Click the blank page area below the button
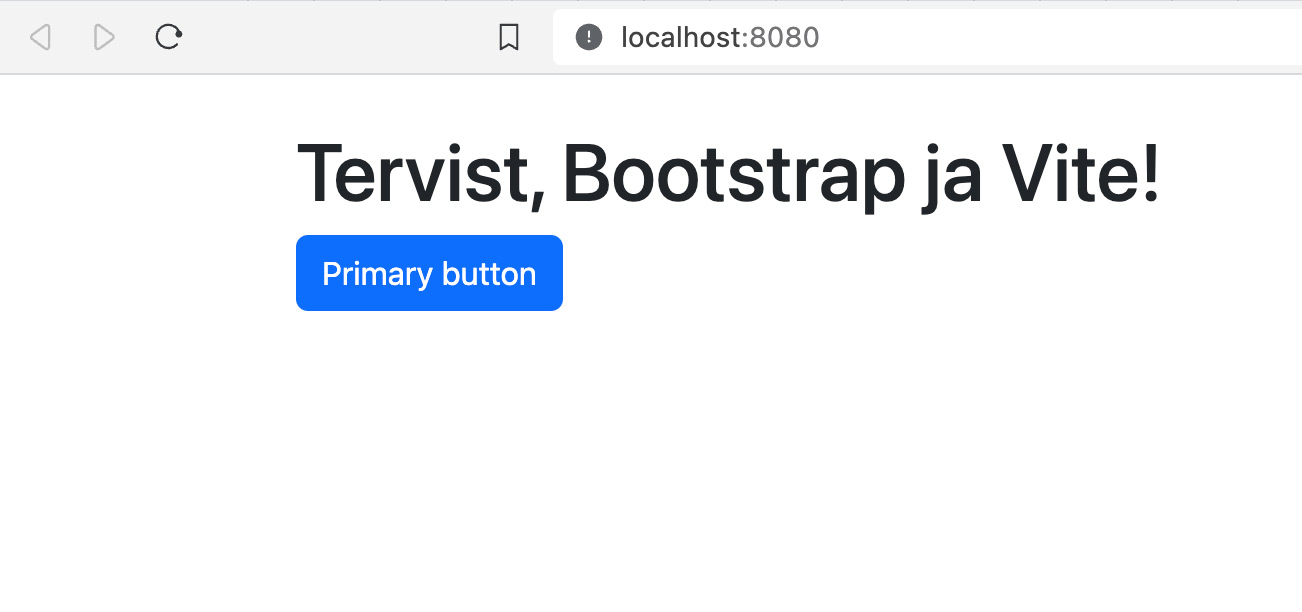 coord(650,460)
